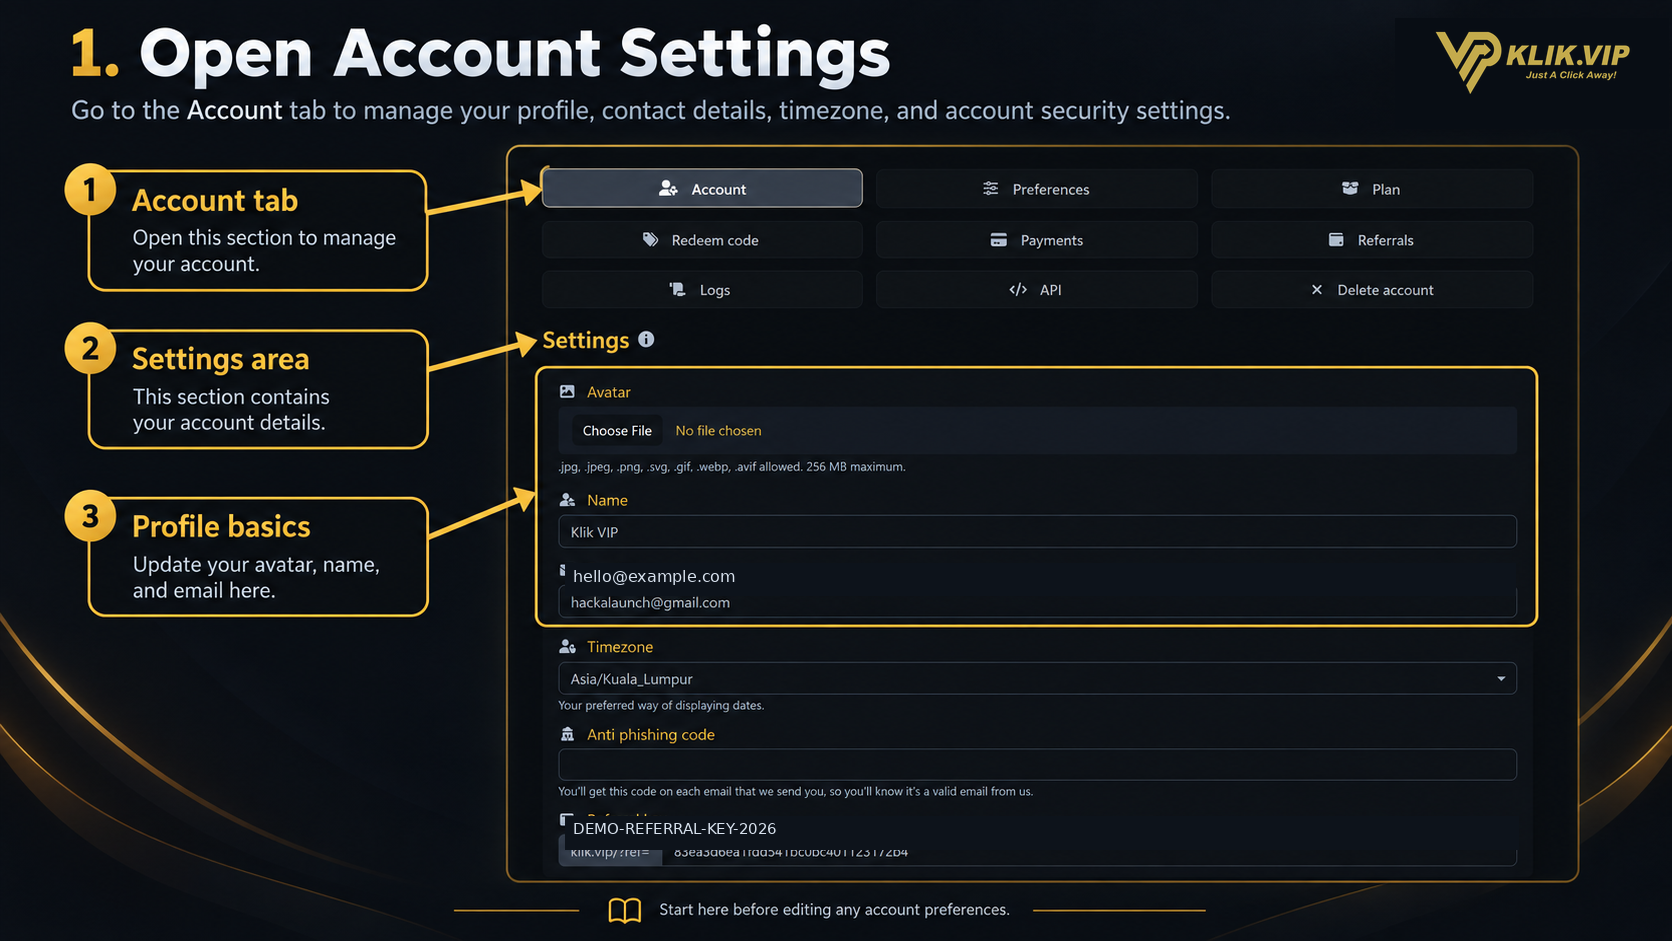Screen dimensions: 1672x941
Task: Click the Referrals wallet icon
Action: (x=1336, y=239)
